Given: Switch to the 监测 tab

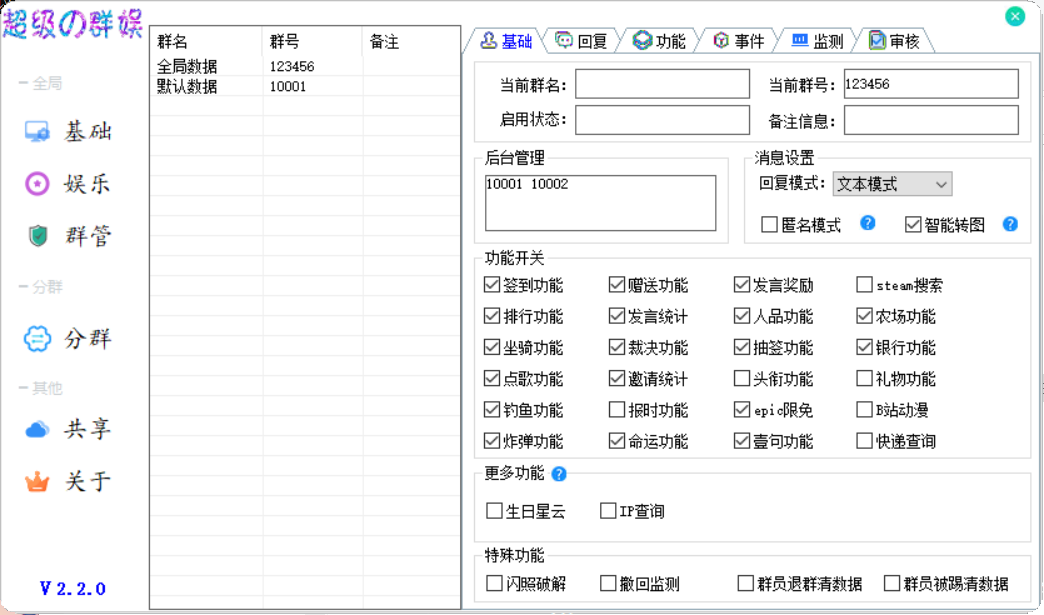Looking at the screenshot, I should [x=818, y=41].
